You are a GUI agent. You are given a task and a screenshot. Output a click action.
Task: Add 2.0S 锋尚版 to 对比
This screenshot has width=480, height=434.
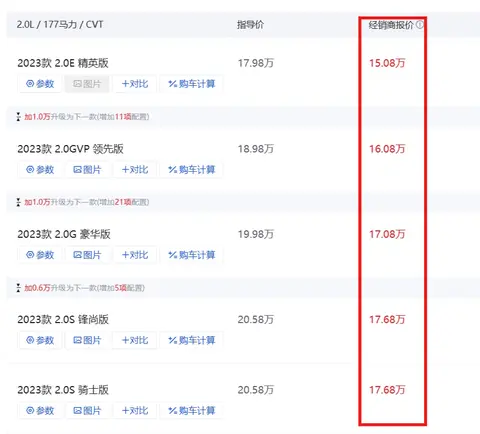tap(135, 340)
